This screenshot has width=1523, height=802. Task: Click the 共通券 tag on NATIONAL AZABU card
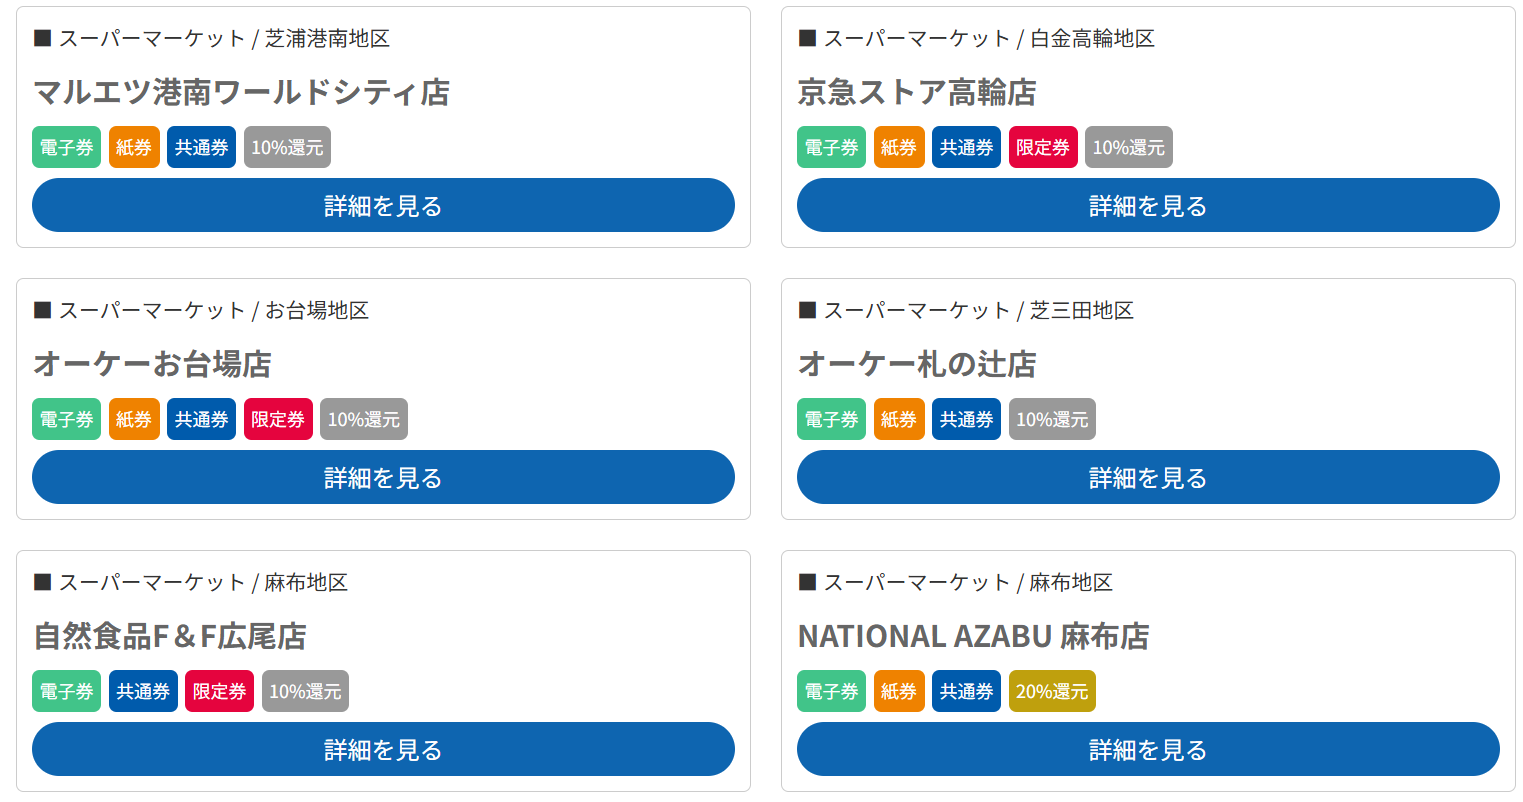point(966,691)
